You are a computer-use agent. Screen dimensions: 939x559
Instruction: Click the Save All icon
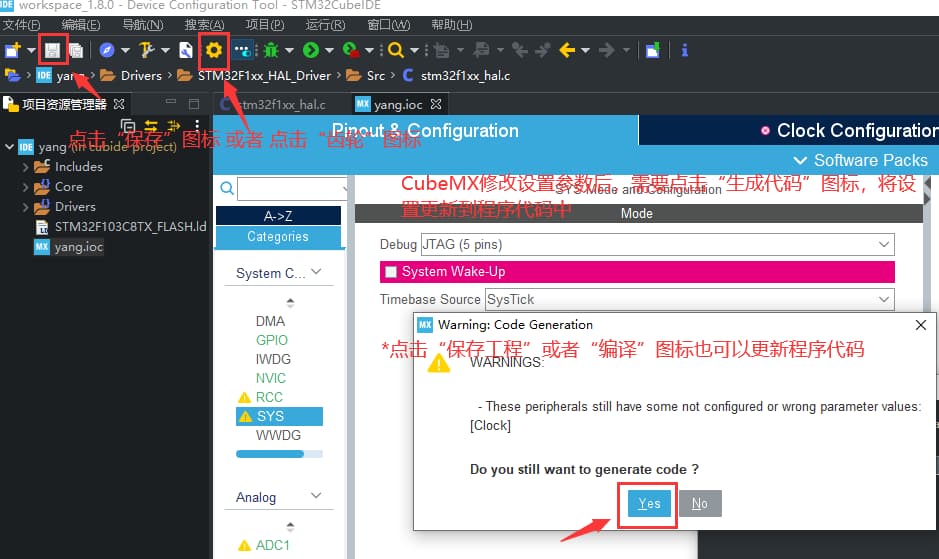(x=76, y=49)
